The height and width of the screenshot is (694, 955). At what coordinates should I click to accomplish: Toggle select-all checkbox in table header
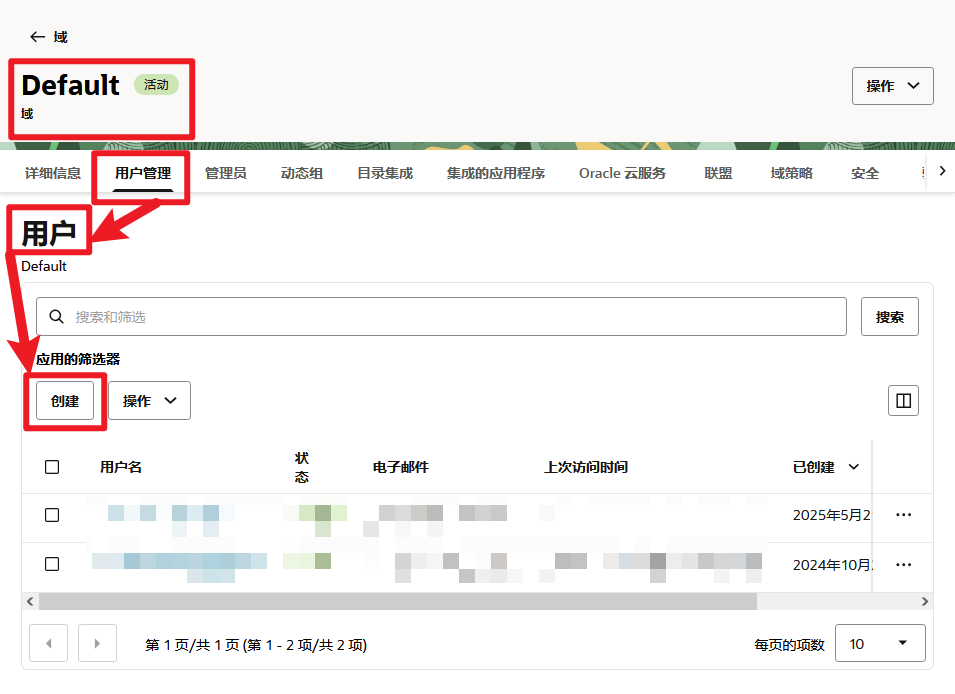tap(52, 467)
